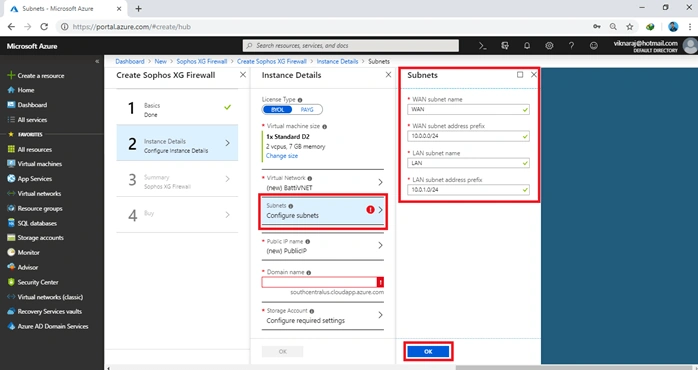Click the Recovery Services vaults icon
The height and width of the screenshot is (370, 698).
point(11,312)
